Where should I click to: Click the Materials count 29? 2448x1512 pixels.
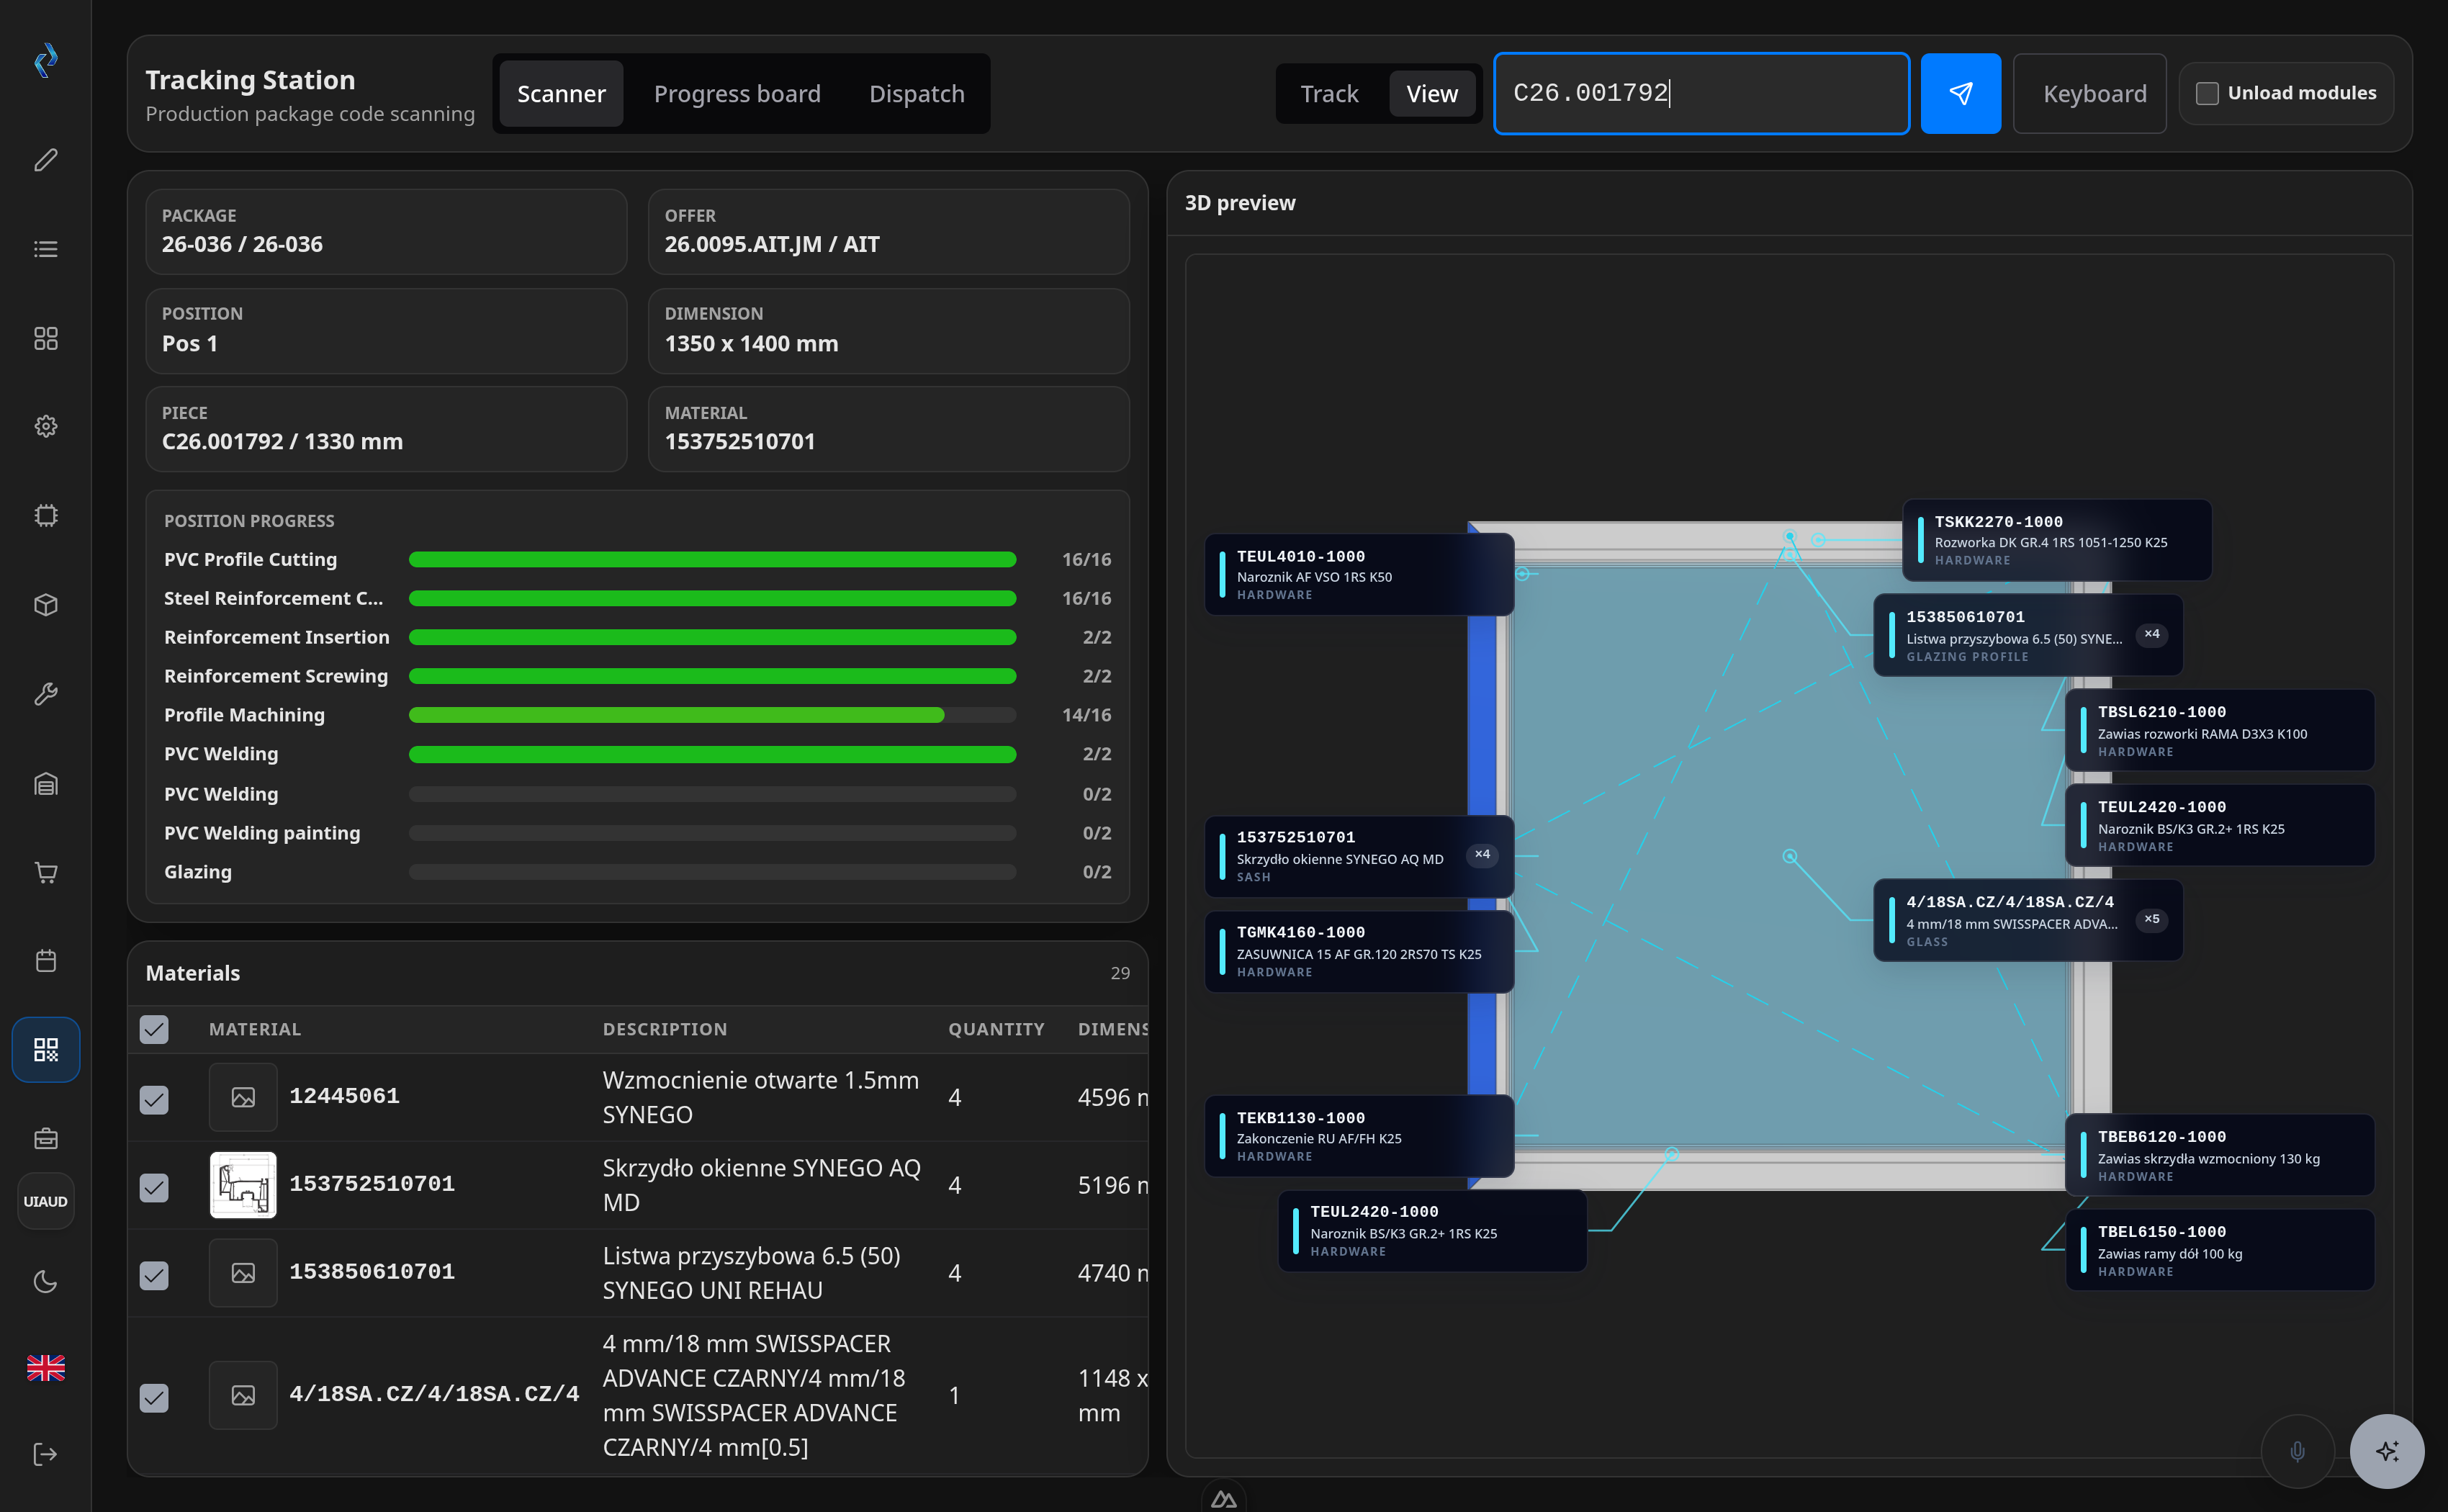click(1119, 973)
